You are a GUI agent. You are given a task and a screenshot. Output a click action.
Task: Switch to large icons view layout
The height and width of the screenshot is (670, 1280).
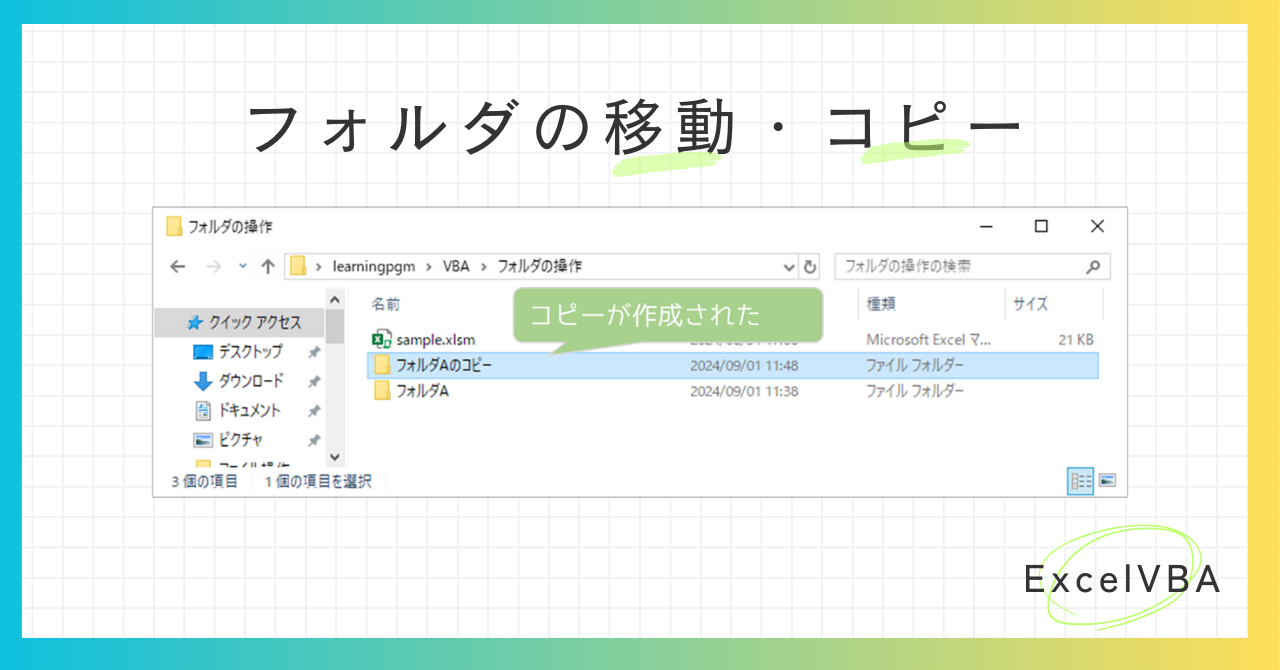click(x=1108, y=481)
